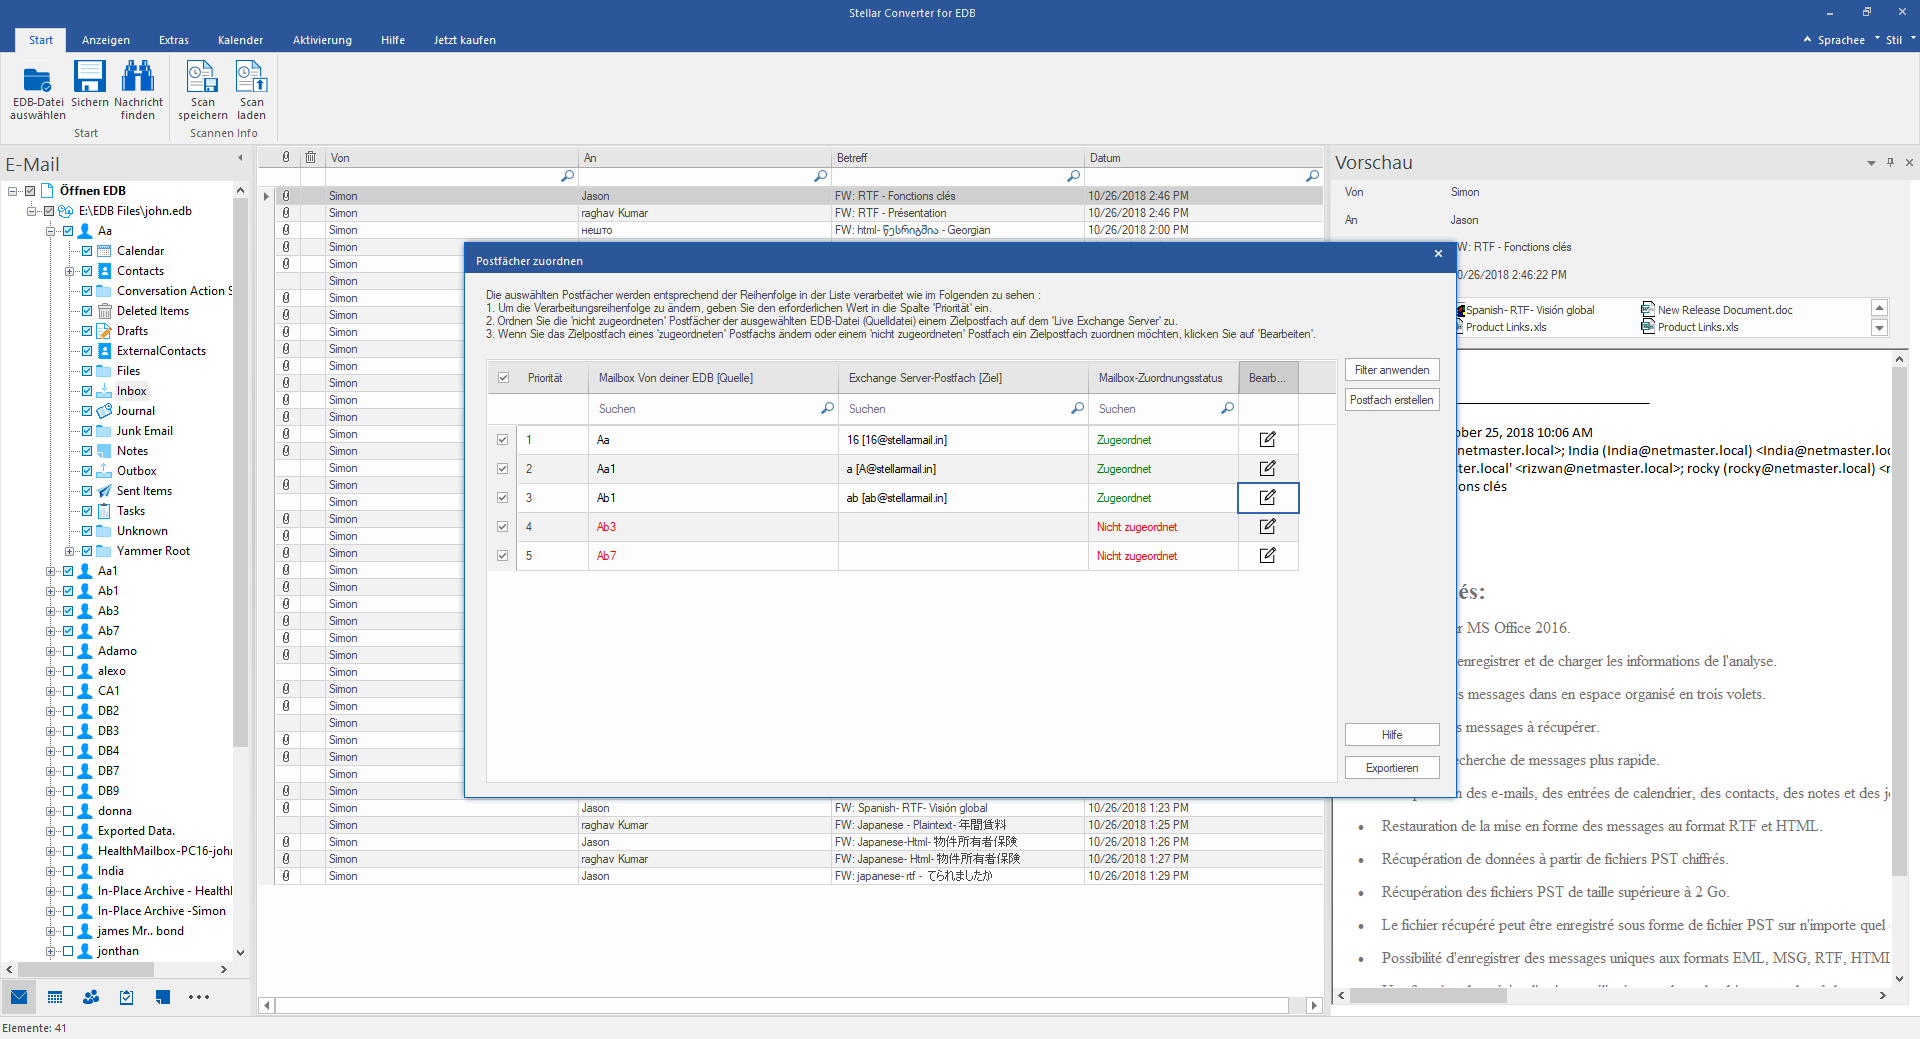Click the search icon in Von column filter
This screenshot has width=1920, height=1039.
pyautogui.click(x=567, y=176)
